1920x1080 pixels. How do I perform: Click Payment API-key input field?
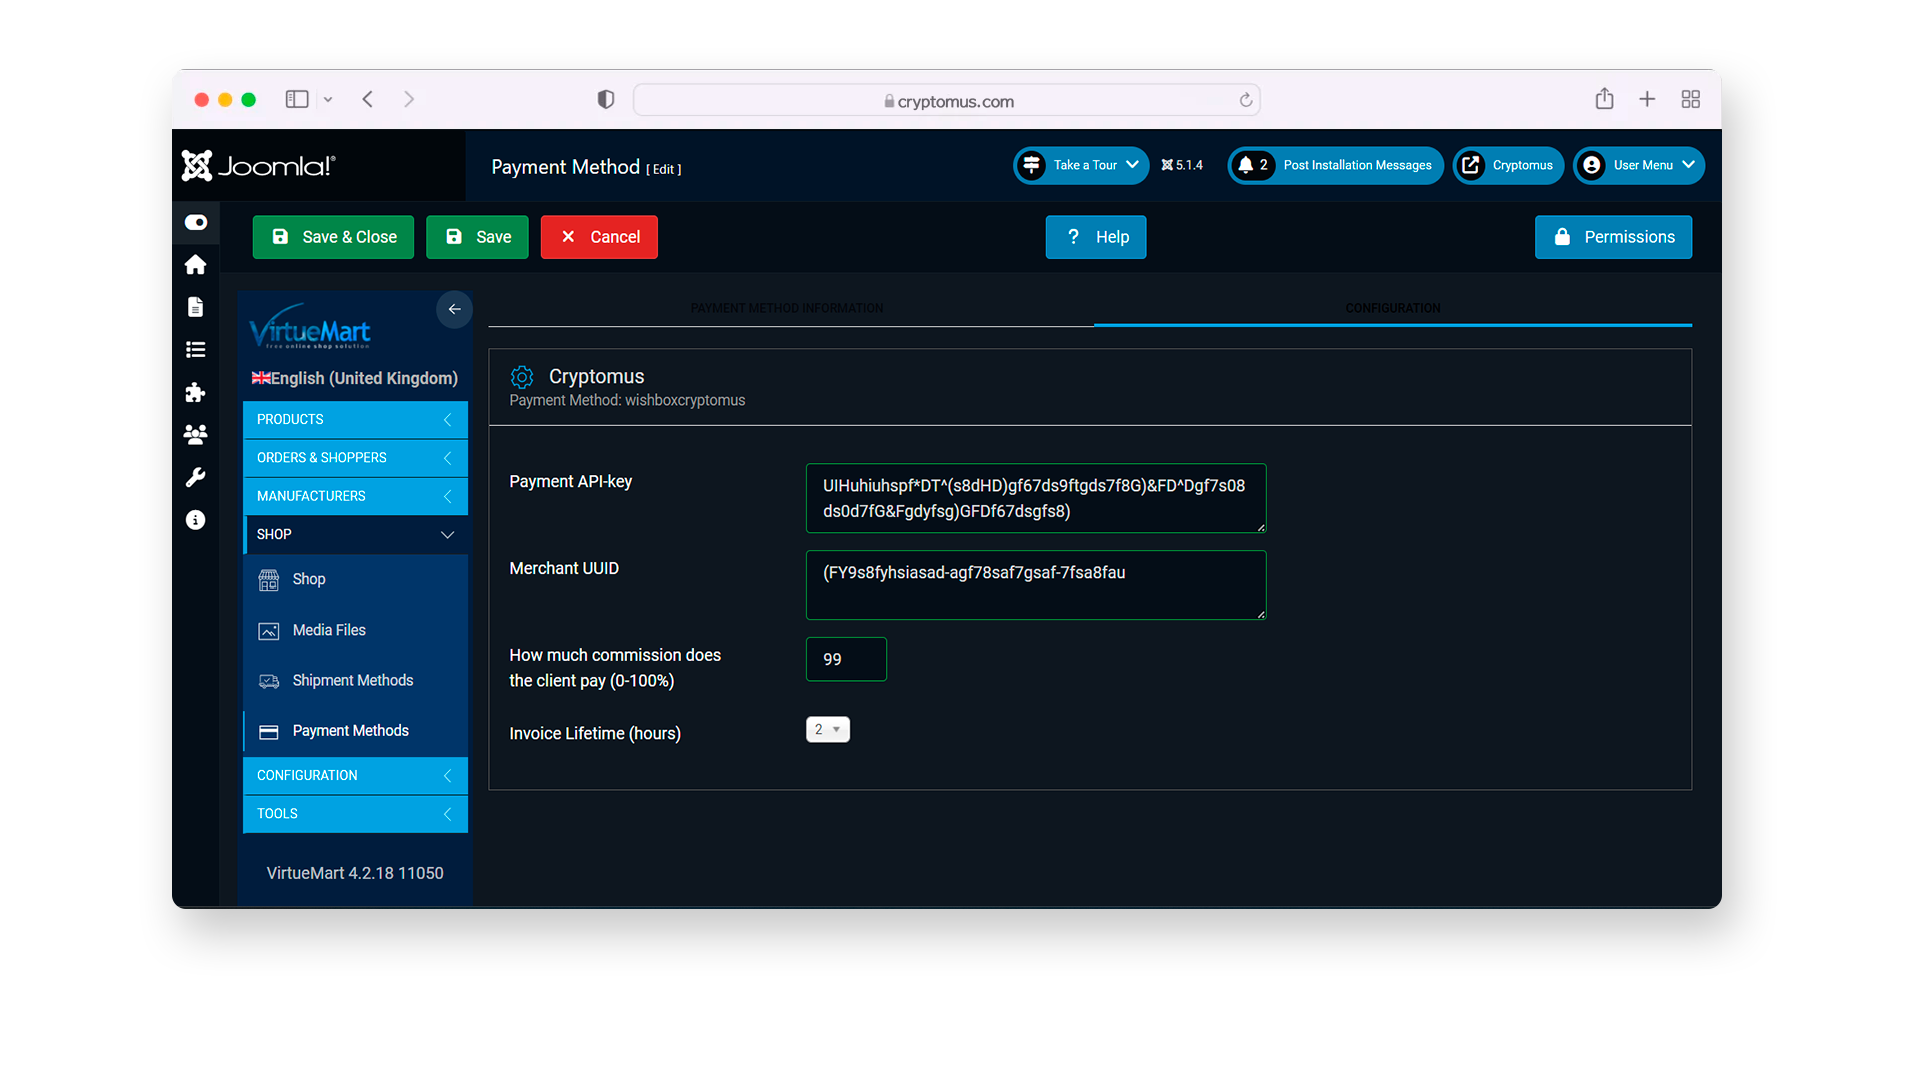click(1035, 498)
